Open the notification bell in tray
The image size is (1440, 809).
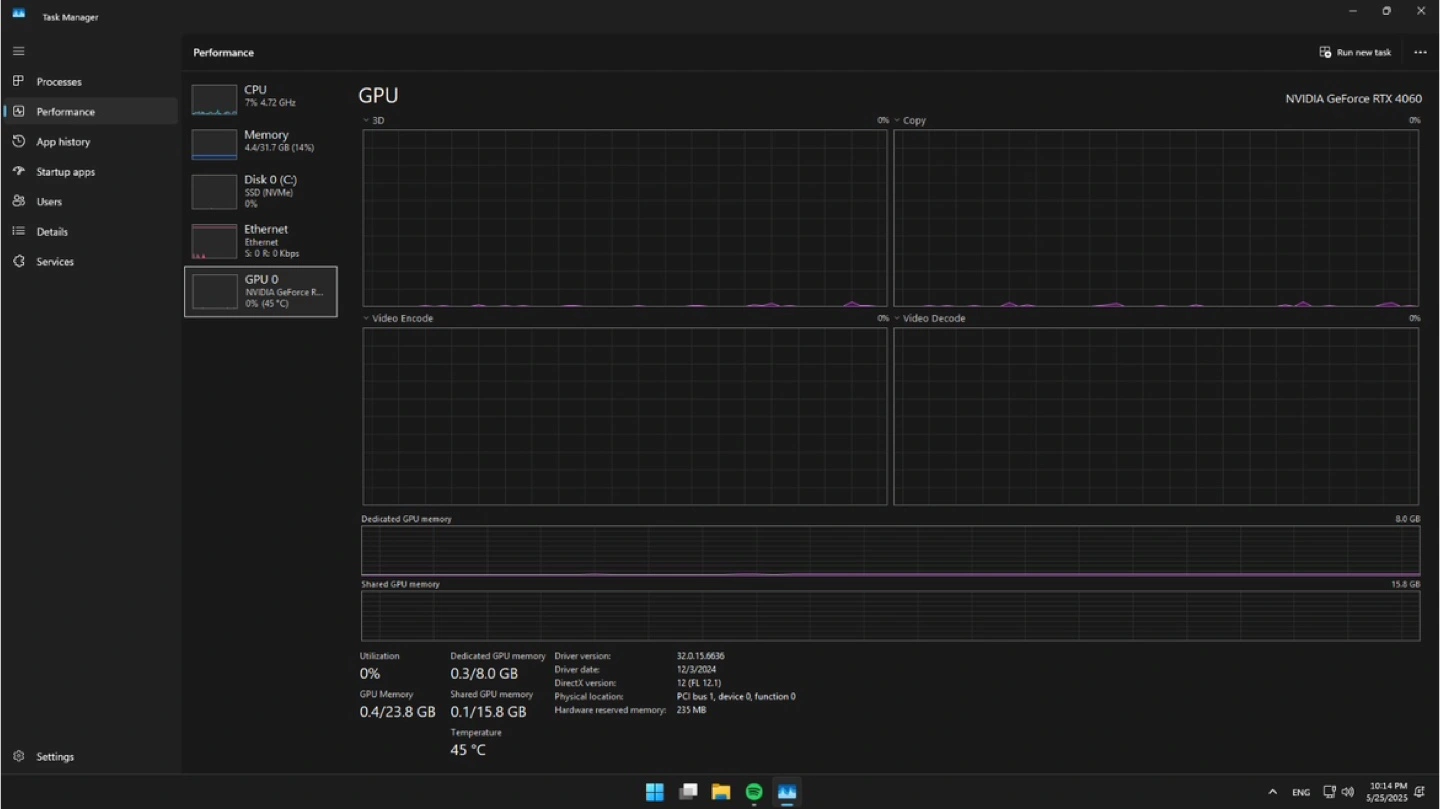pyautogui.click(x=1419, y=792)
